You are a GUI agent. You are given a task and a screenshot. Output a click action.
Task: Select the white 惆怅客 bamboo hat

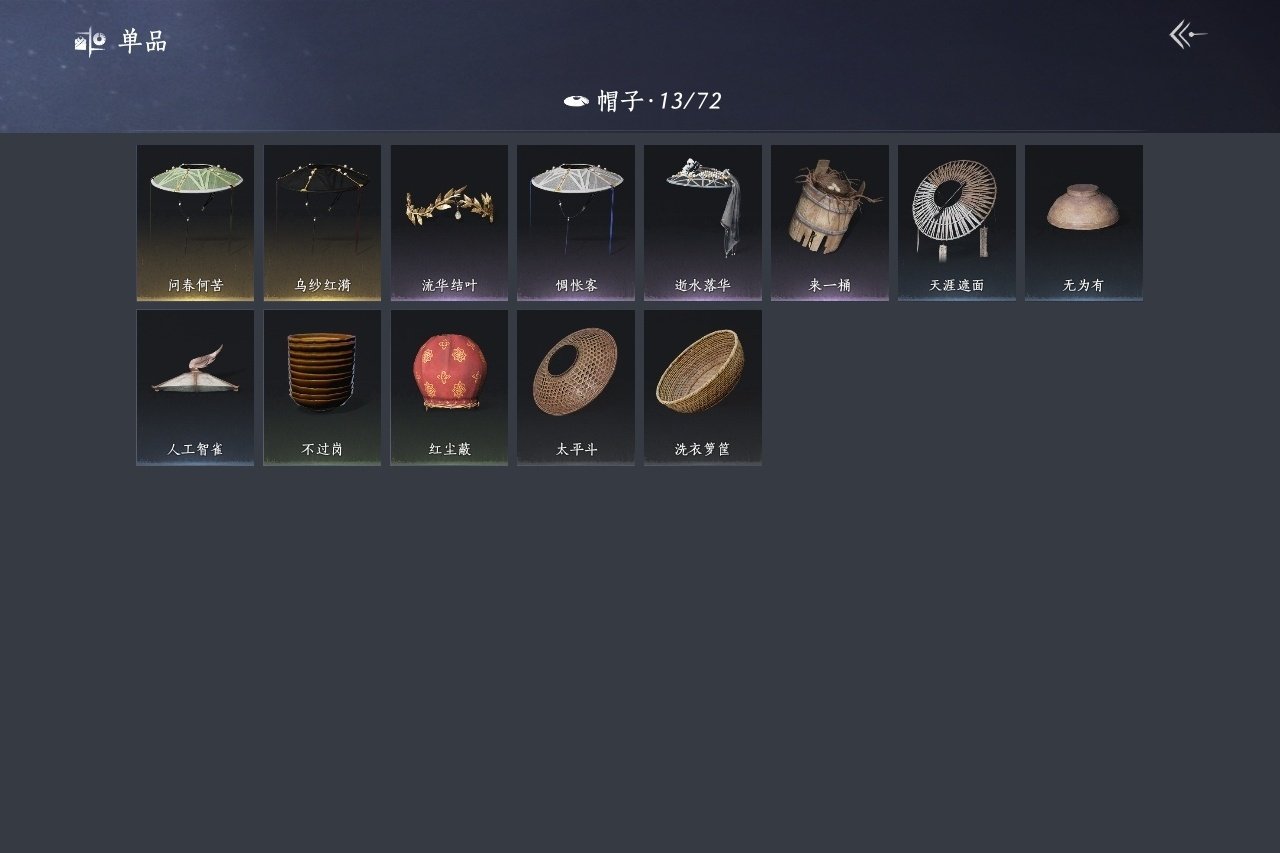pyautogui.click(x=576, y=223)
